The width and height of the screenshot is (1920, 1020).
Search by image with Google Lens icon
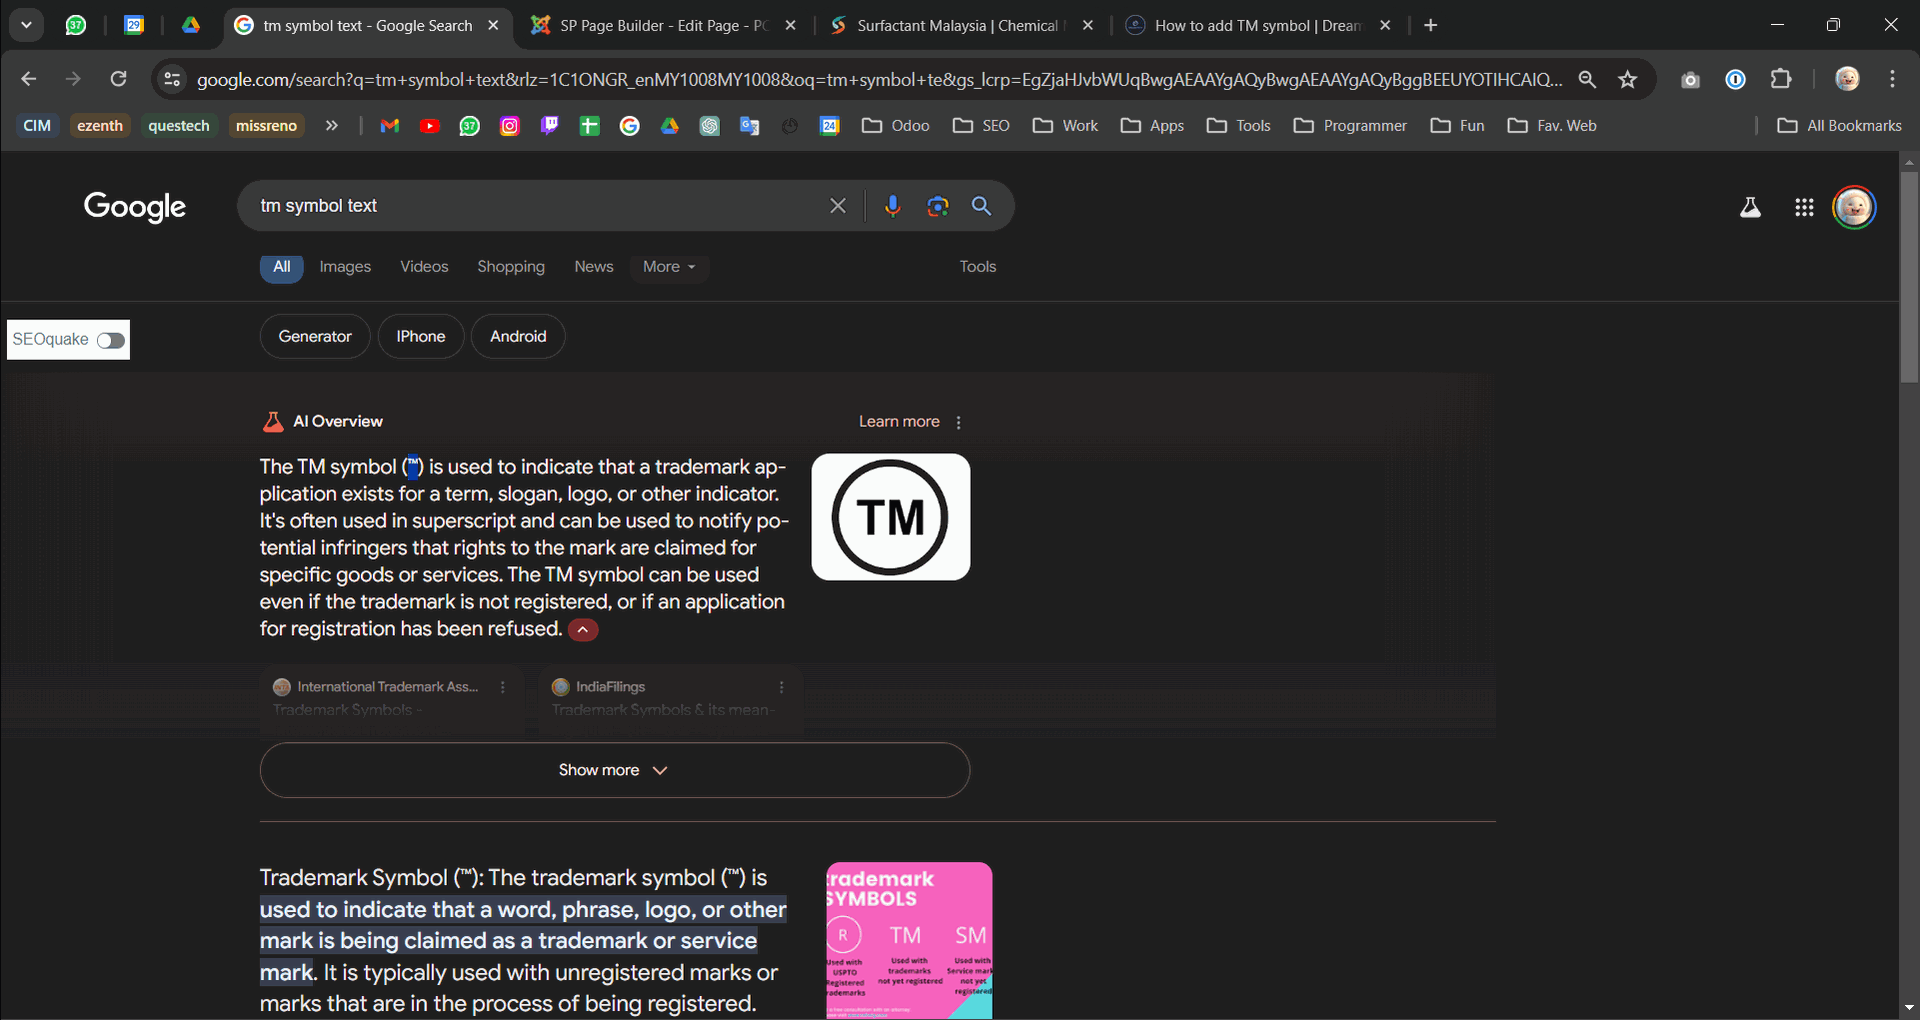click(938, 206)
